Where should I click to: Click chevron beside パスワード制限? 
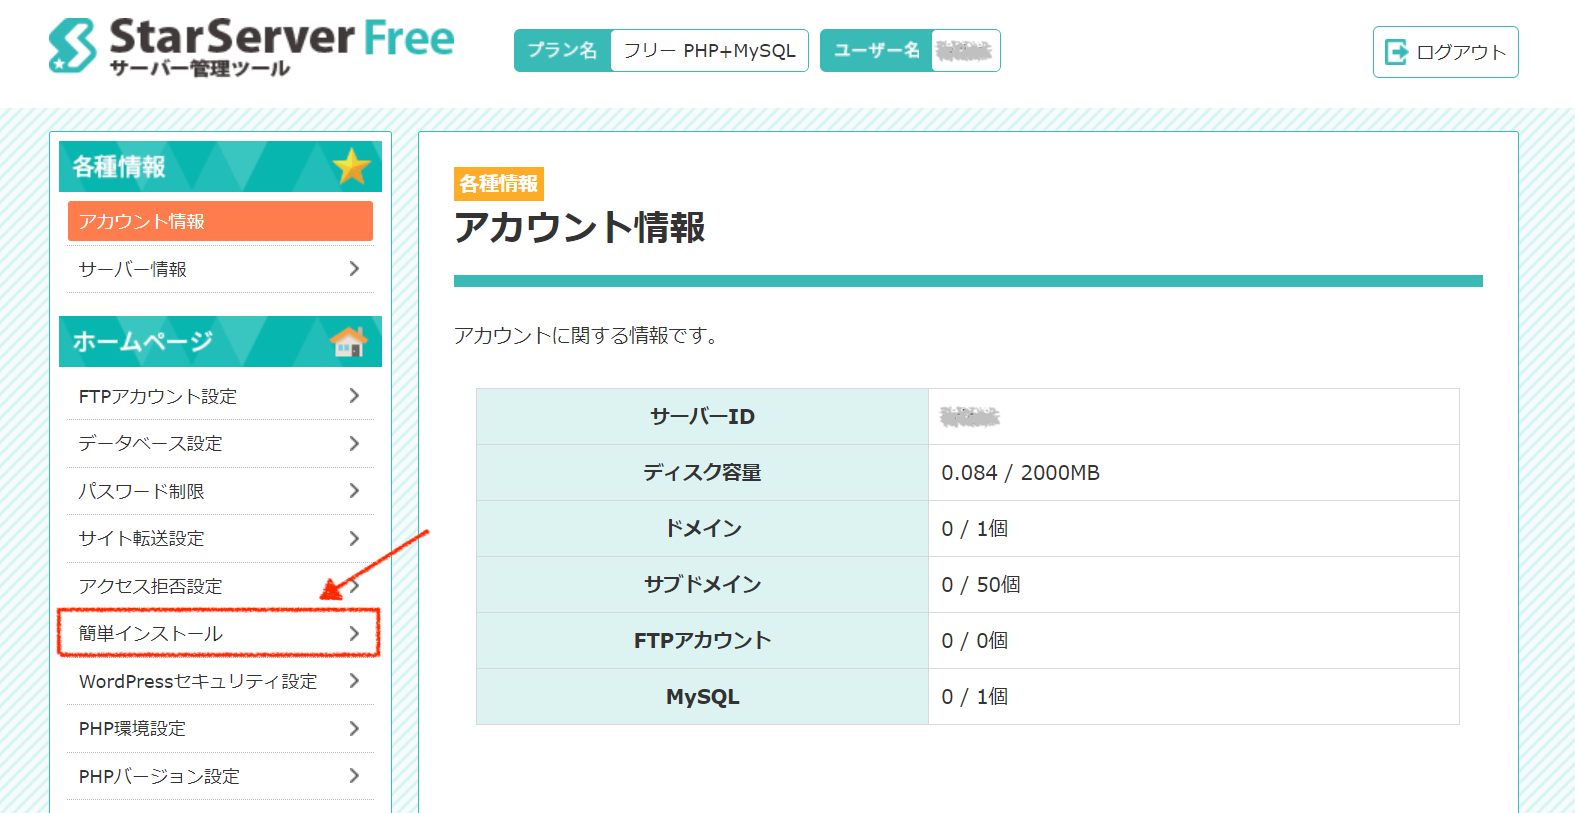coord(354,491)
